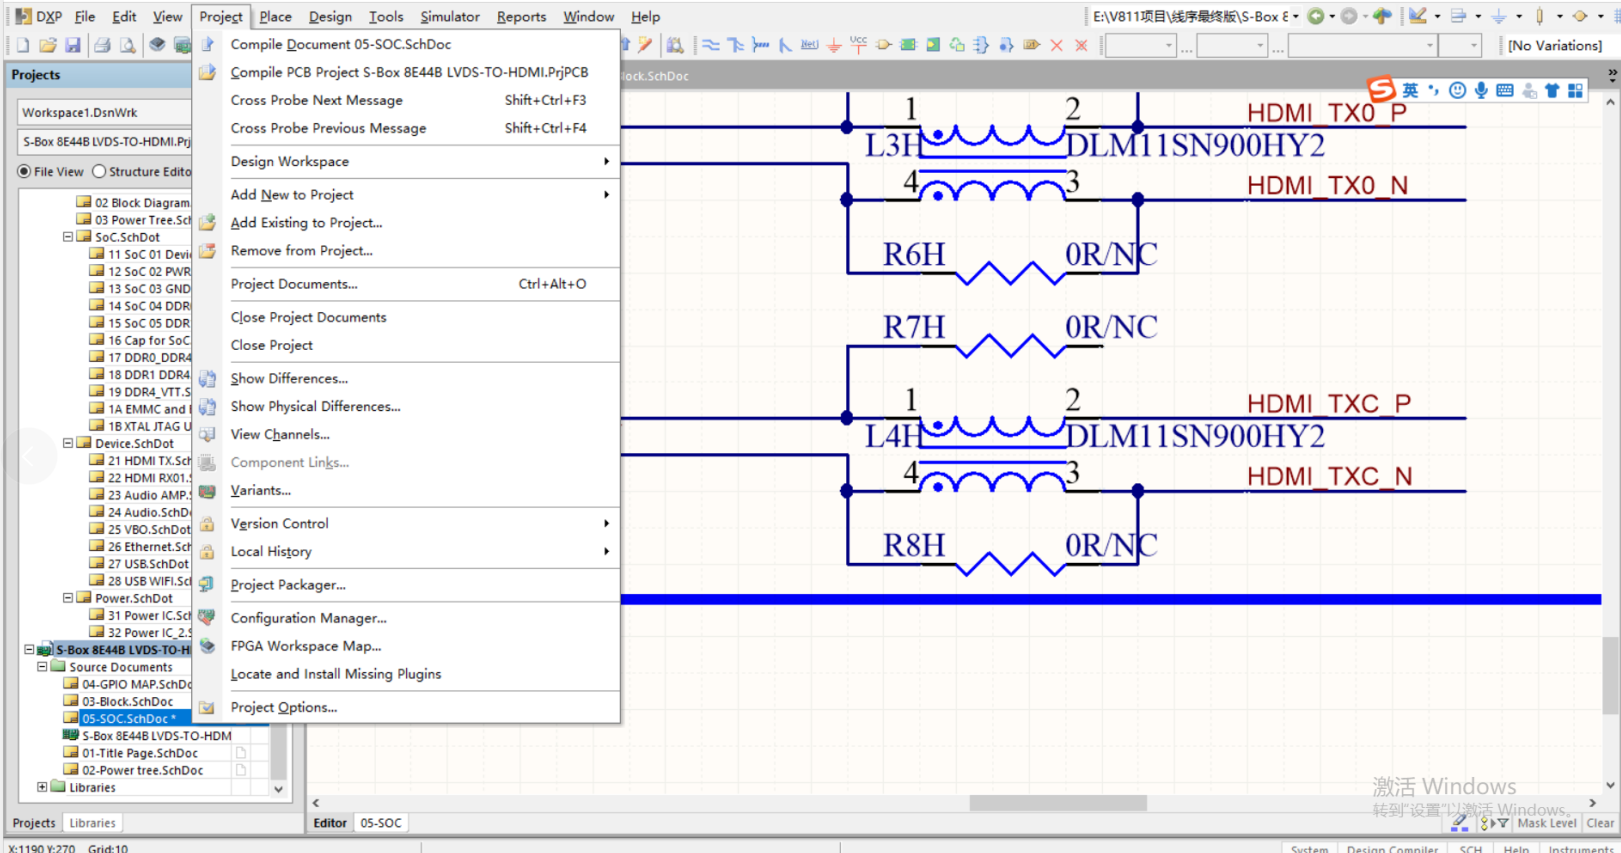
Task: Collapse the SoC.SchDot folder node
Action: click(68, 237)
